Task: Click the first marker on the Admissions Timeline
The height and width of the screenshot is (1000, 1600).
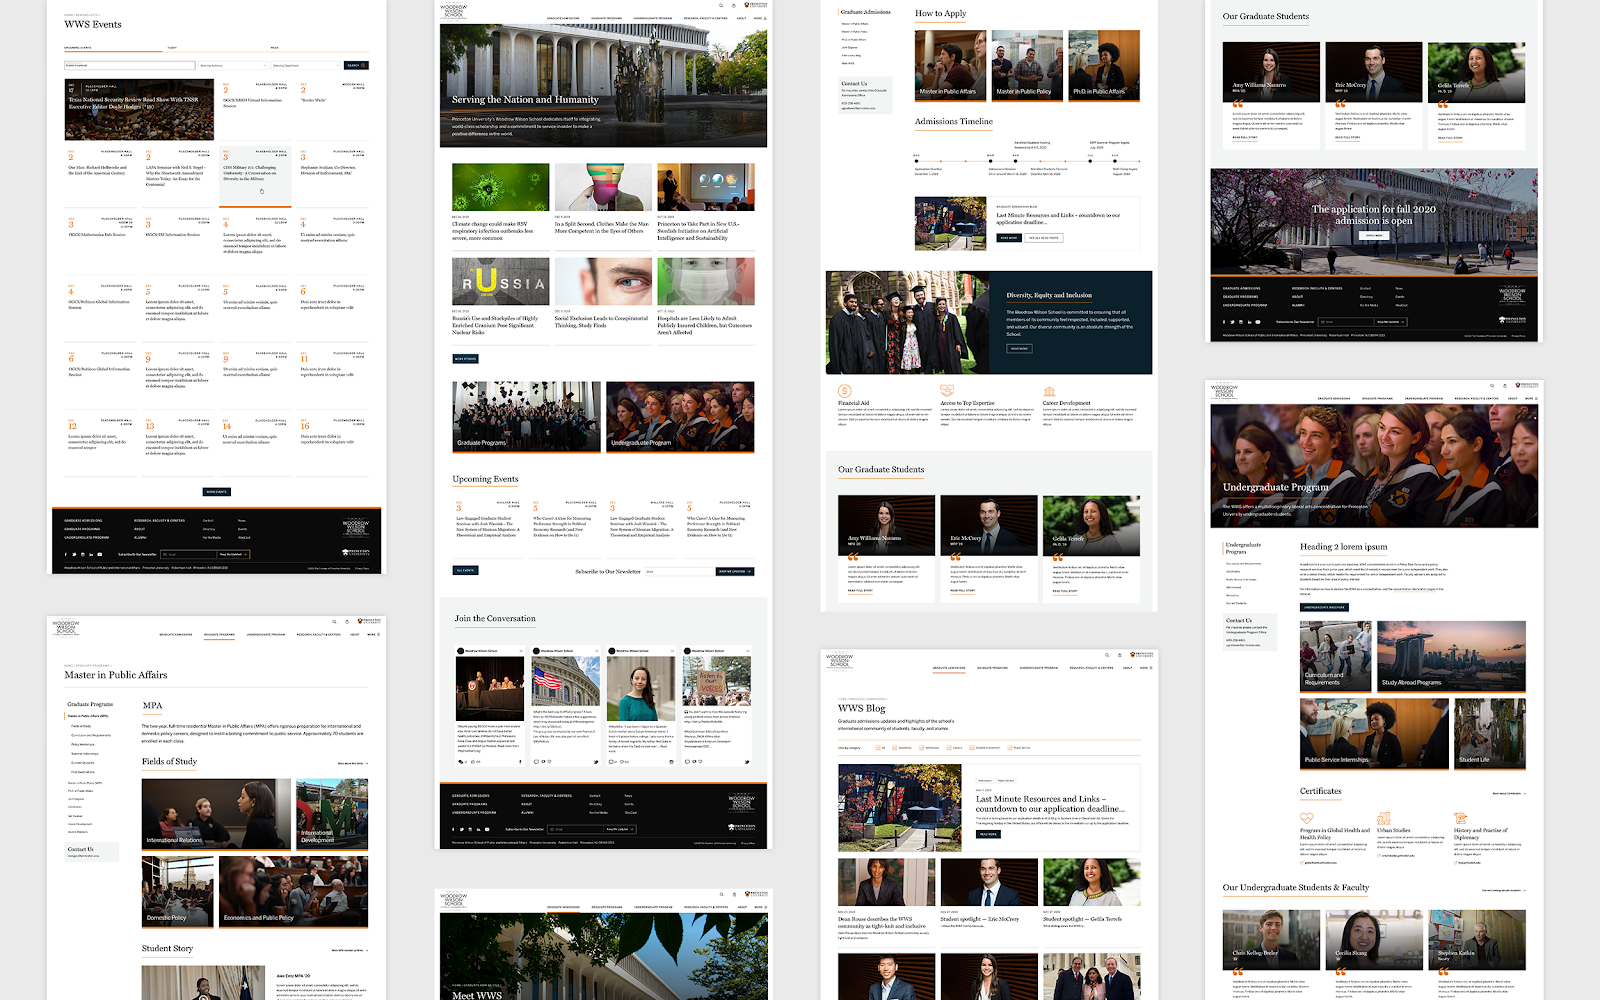Action: coord(916,160)
